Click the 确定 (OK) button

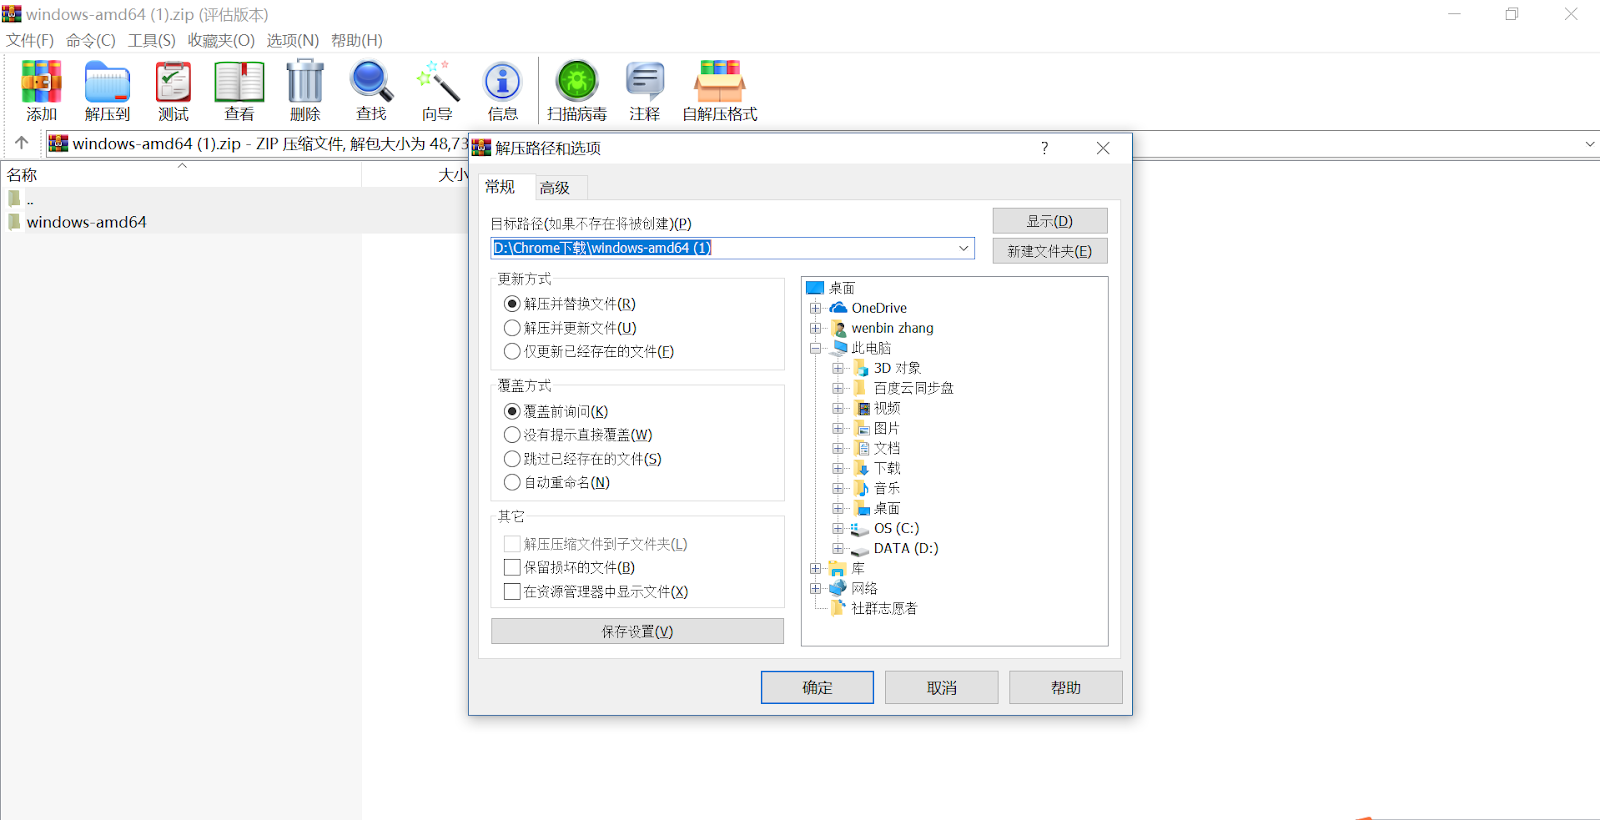pyautogui.click(x=817, y=687)
